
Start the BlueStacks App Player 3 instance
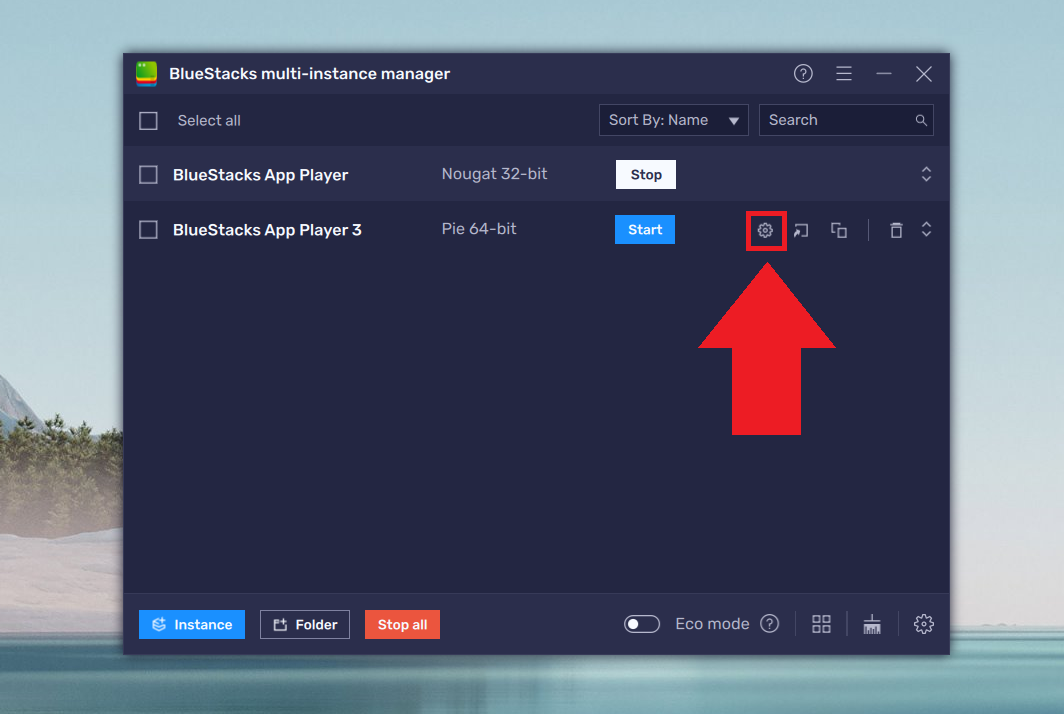pyautogui.click(x=644, y=229)
